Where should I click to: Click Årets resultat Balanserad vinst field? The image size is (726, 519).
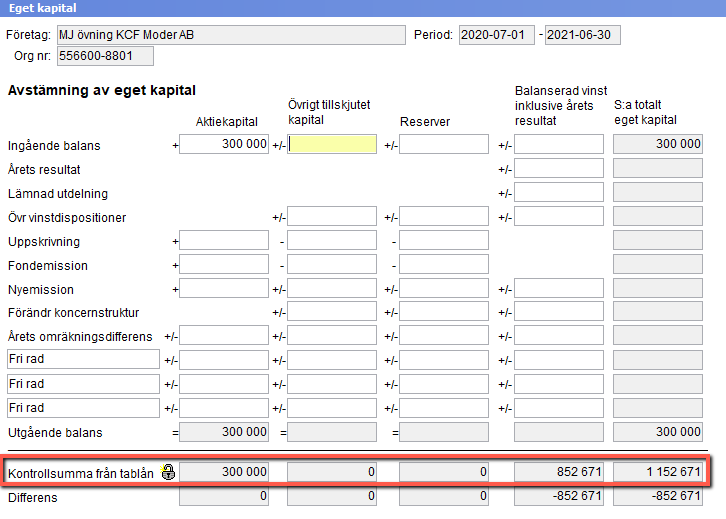[559, 168]
